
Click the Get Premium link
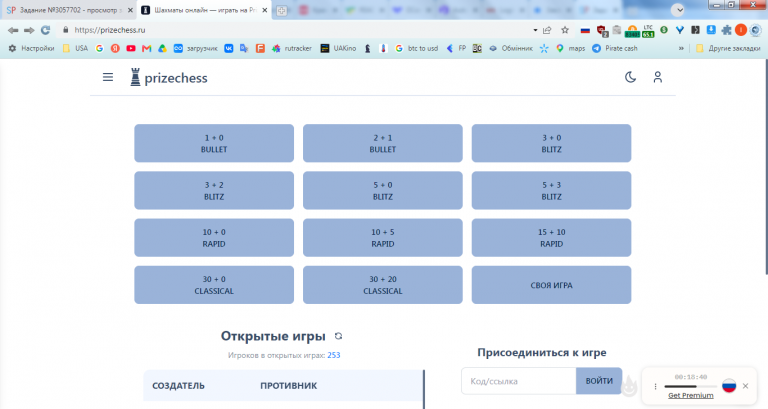pyautogui.click(x=691, y=395)
